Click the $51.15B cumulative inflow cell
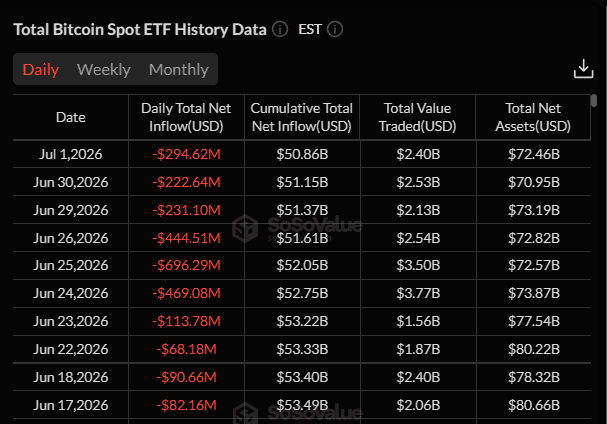The image size is (607, 424). pos(302,182)
